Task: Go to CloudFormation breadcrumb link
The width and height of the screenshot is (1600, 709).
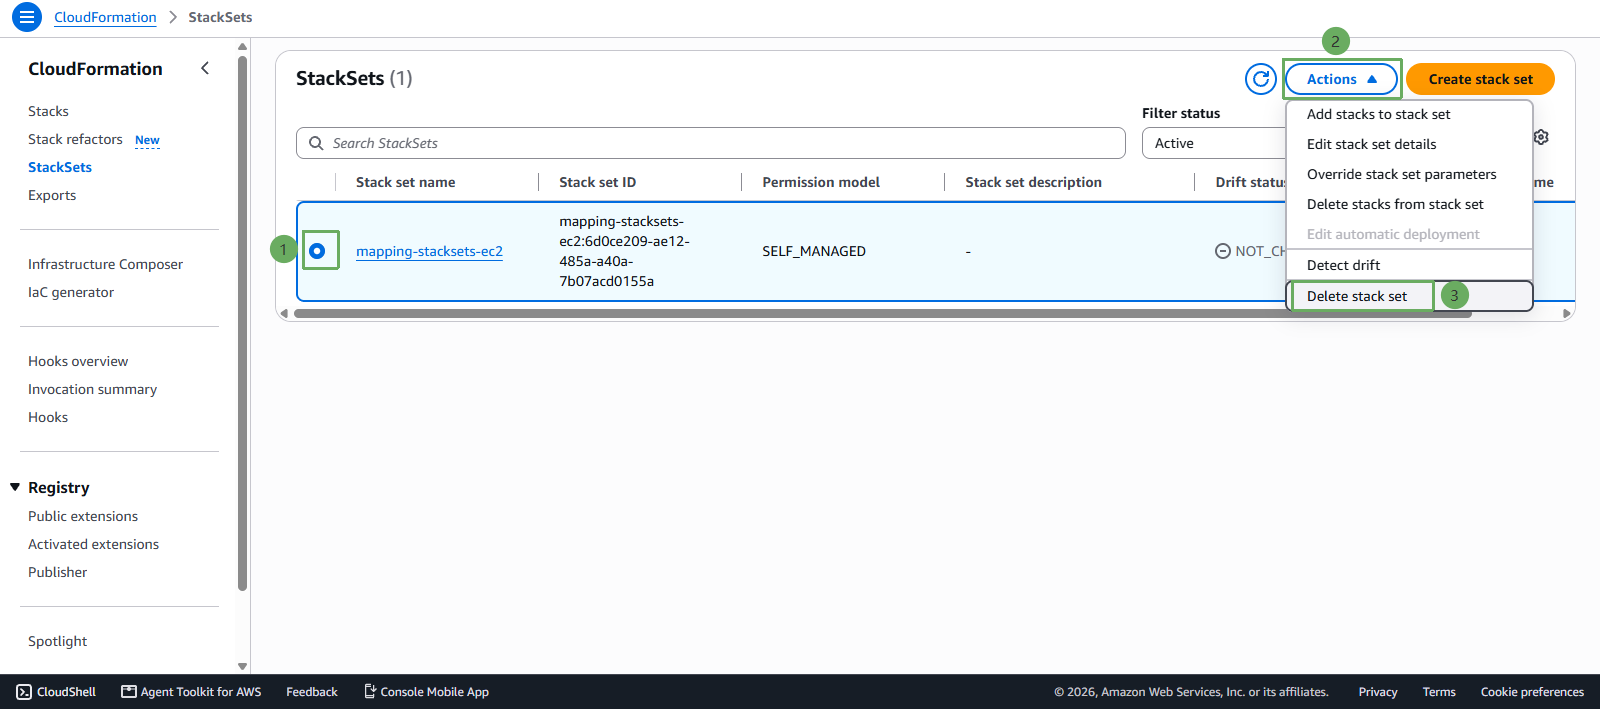Action: click(105, 17)
